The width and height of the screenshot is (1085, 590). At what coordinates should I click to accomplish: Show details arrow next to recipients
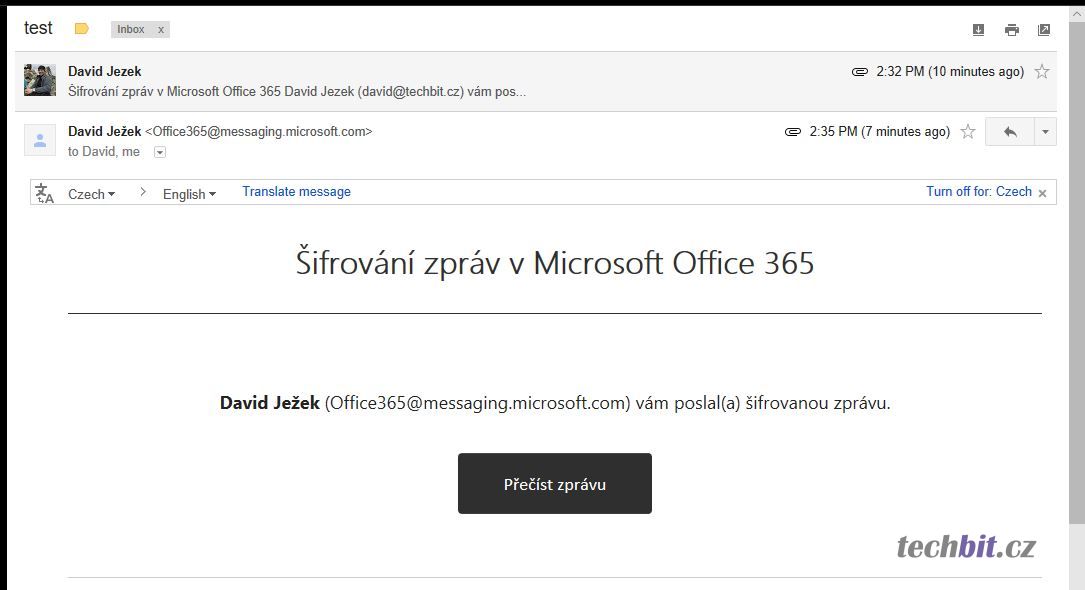click(160, 152)
